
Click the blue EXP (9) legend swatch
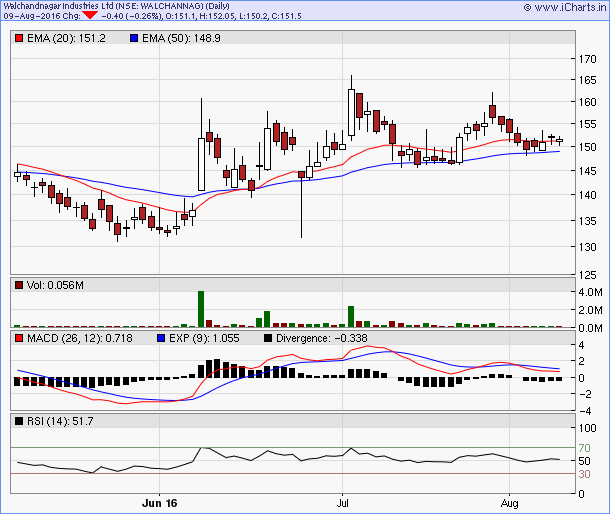(x=161, y=338)
